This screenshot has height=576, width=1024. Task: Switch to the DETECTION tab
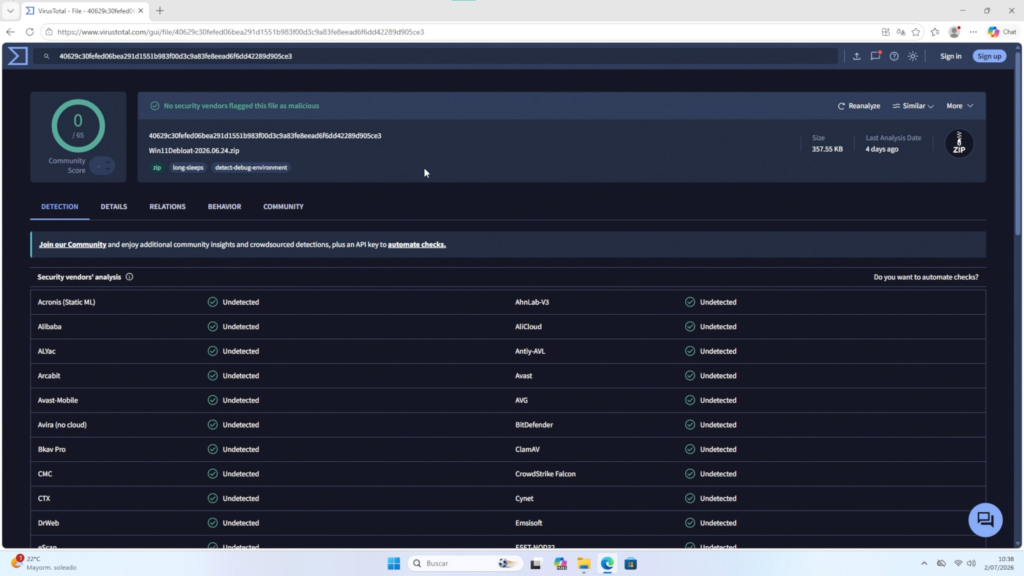point(59,206)
